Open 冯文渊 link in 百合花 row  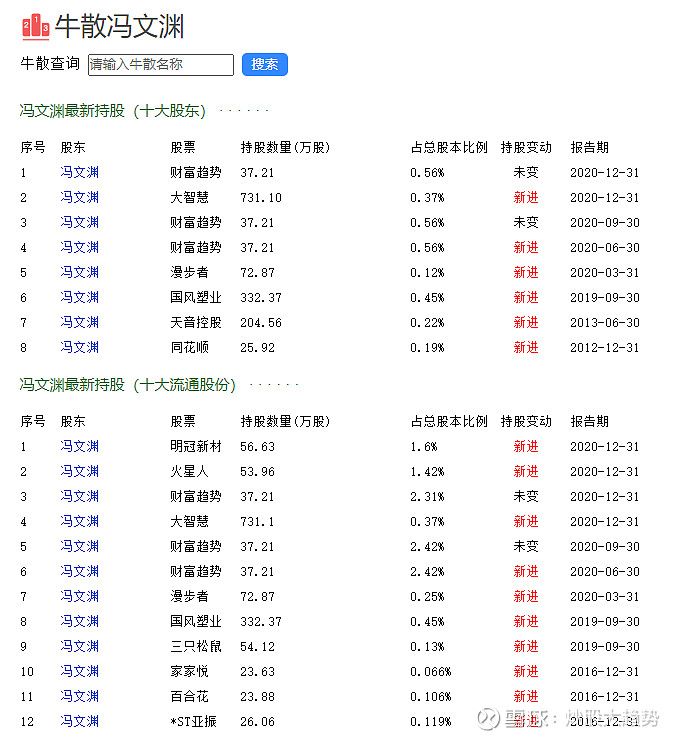tap(80, 696)
